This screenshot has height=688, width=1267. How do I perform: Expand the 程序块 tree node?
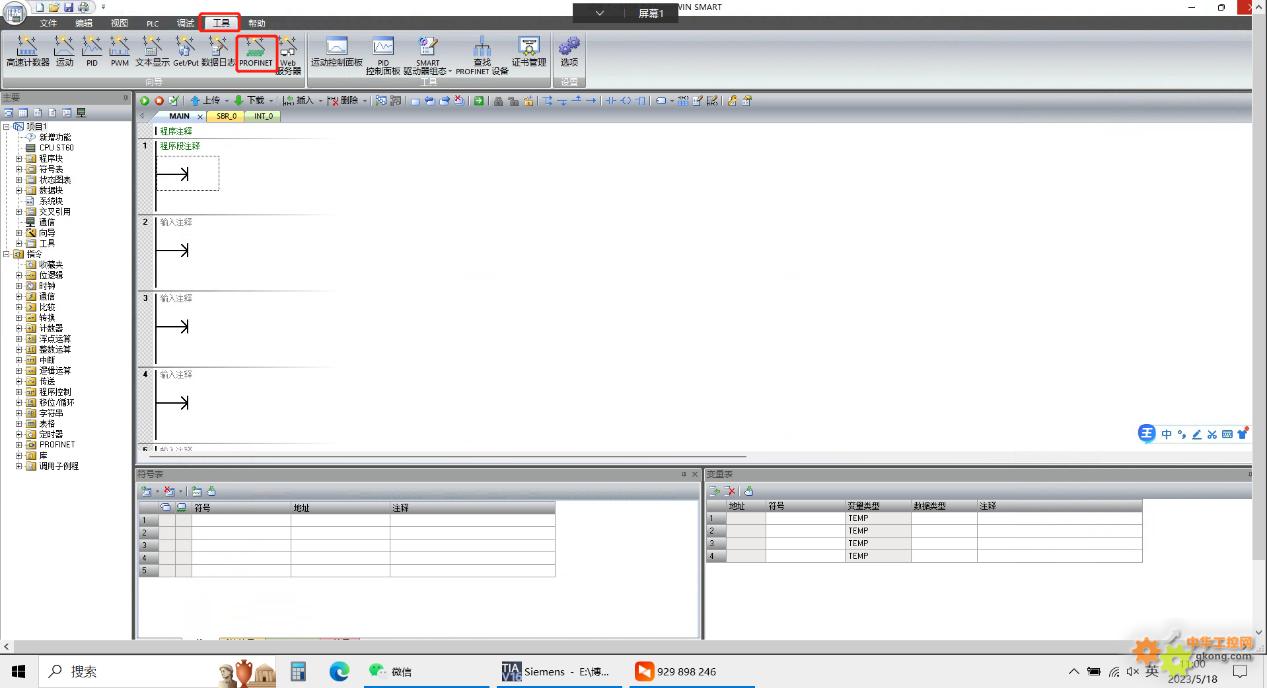tap(19, 158)
